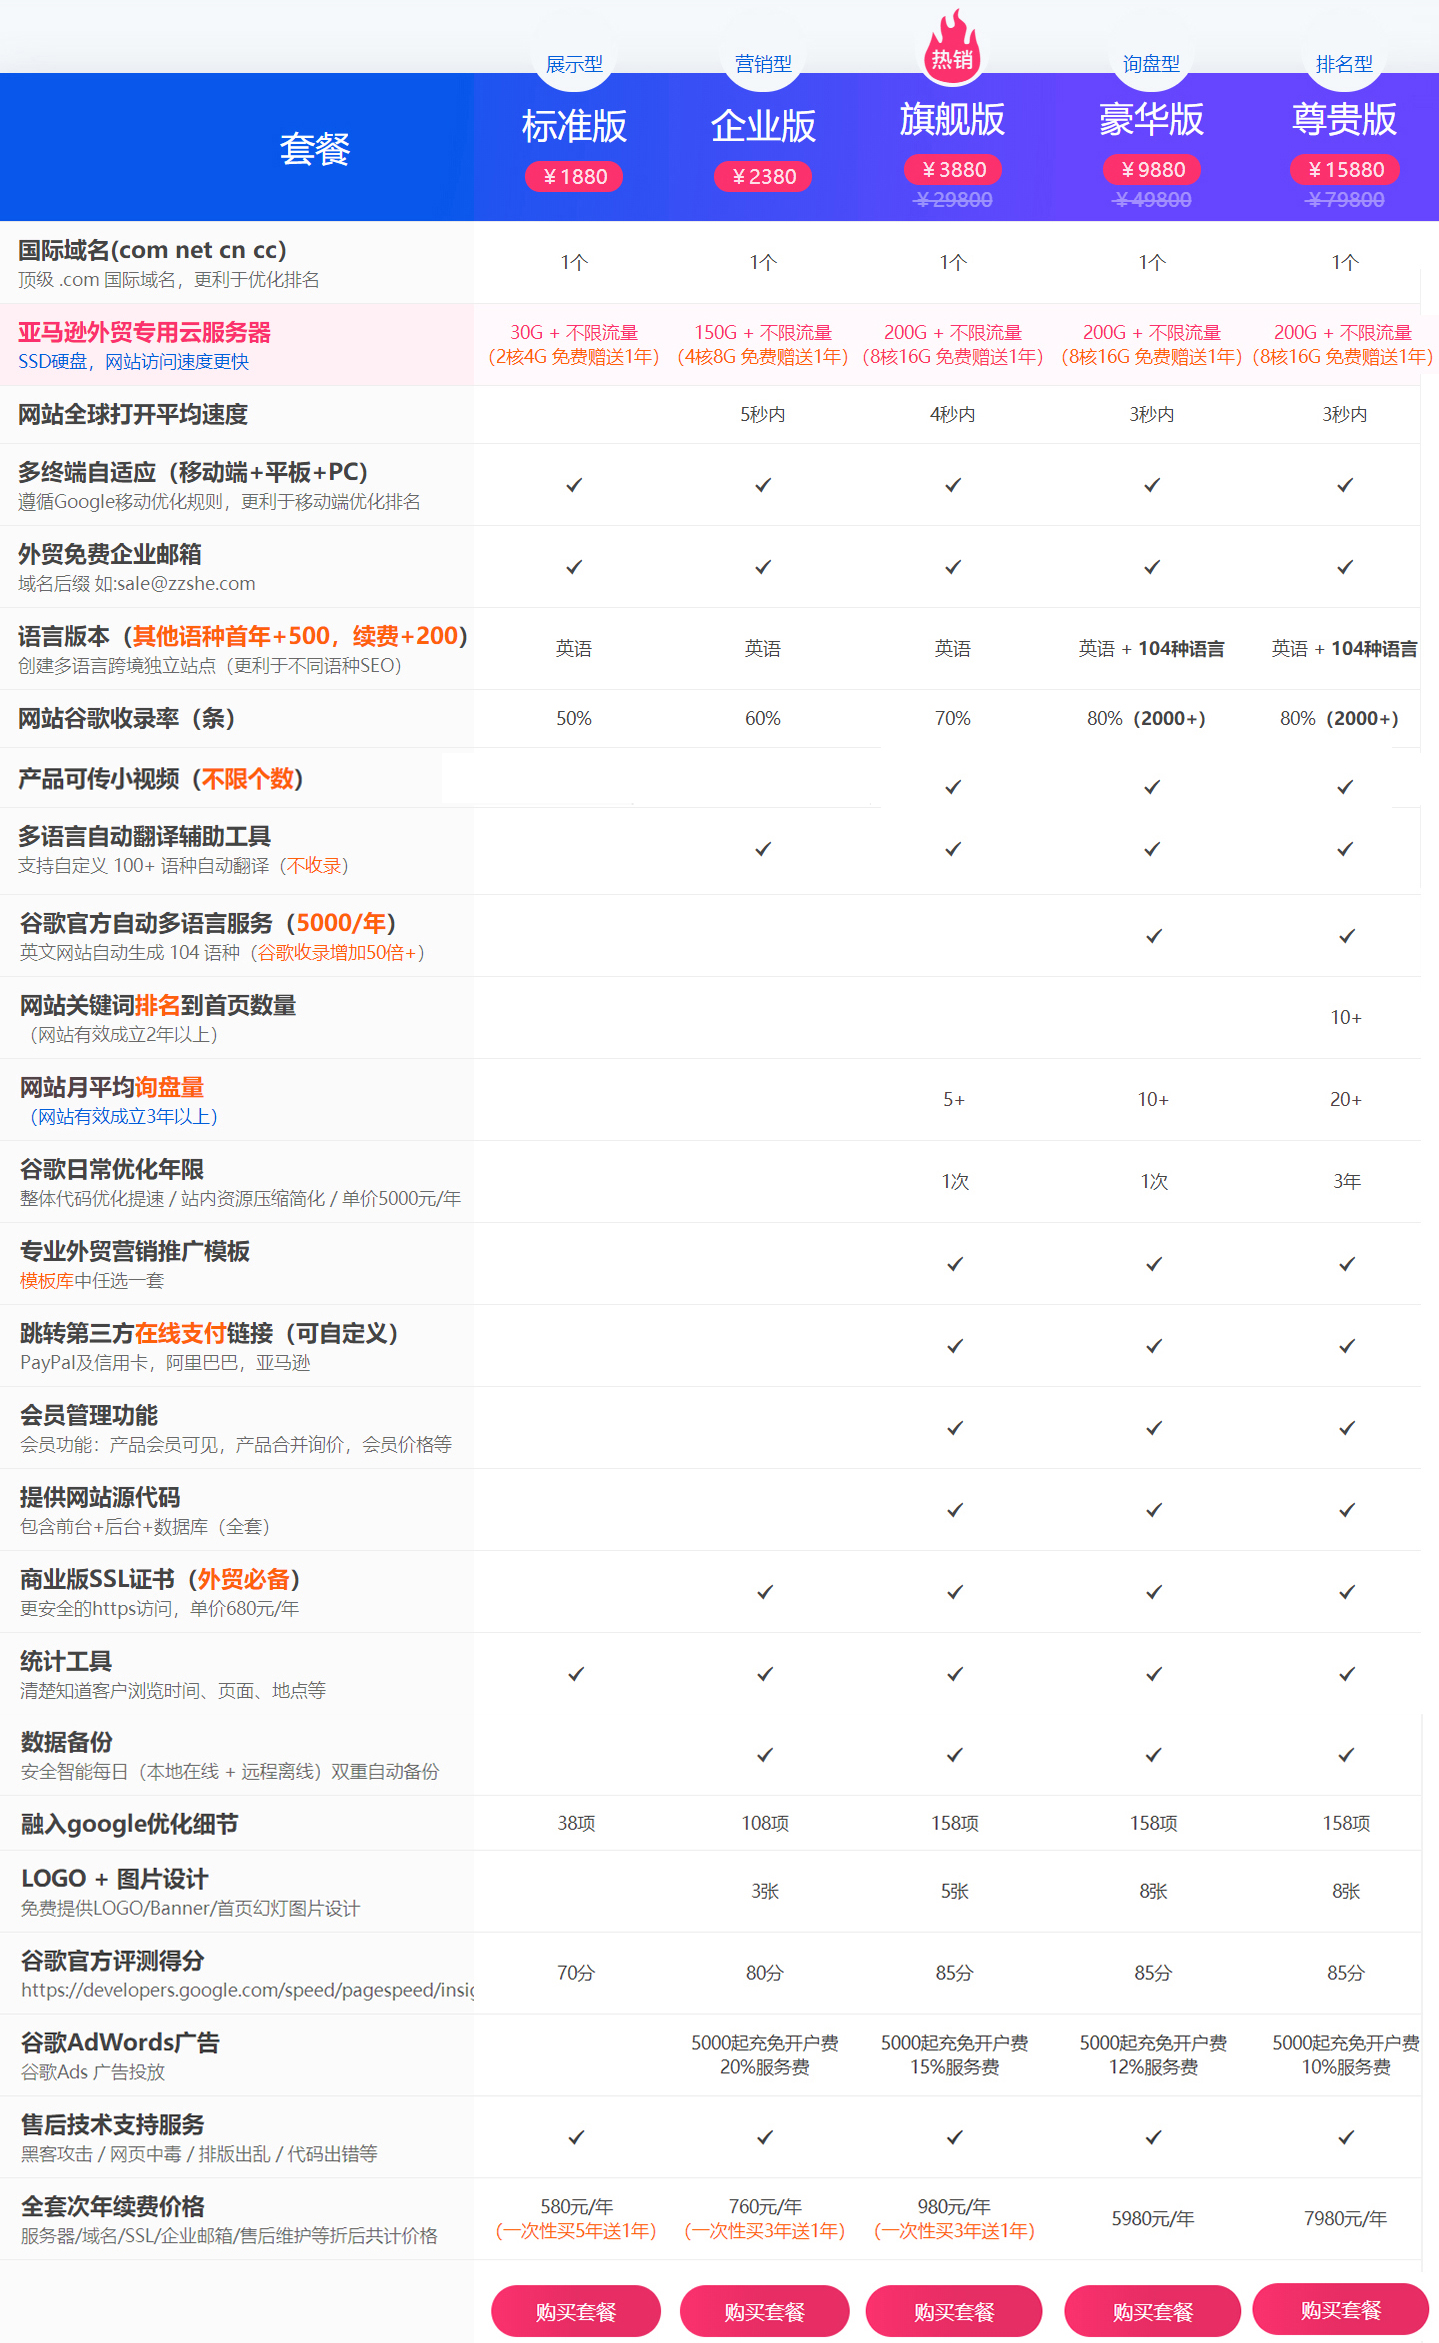Click checkmark for 统计工具 in 旗舰版 column

(x=955, y=1674)
